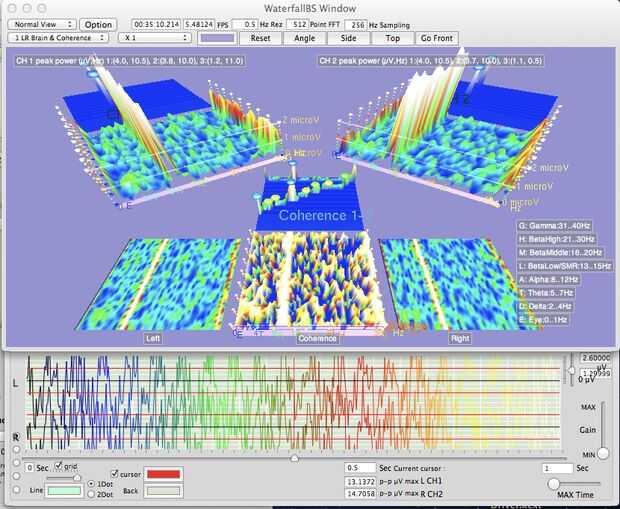Image resolution: width=620 pixels, height=509 pixels.
Task: Click the M: BetaMiddle 16..20Hz legend label
Action: point(560,253)
